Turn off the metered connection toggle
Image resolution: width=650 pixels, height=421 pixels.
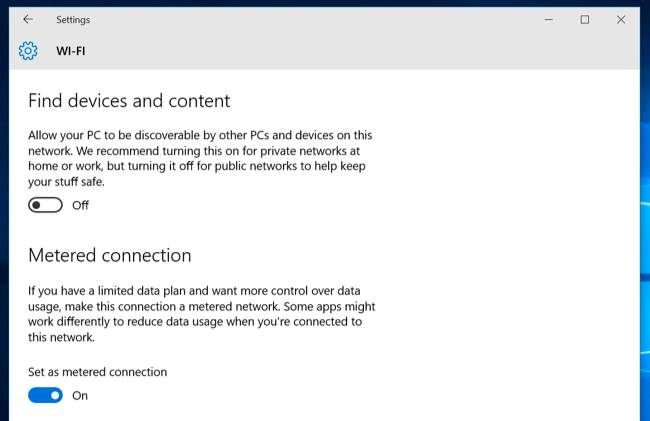tap(45, 395)
